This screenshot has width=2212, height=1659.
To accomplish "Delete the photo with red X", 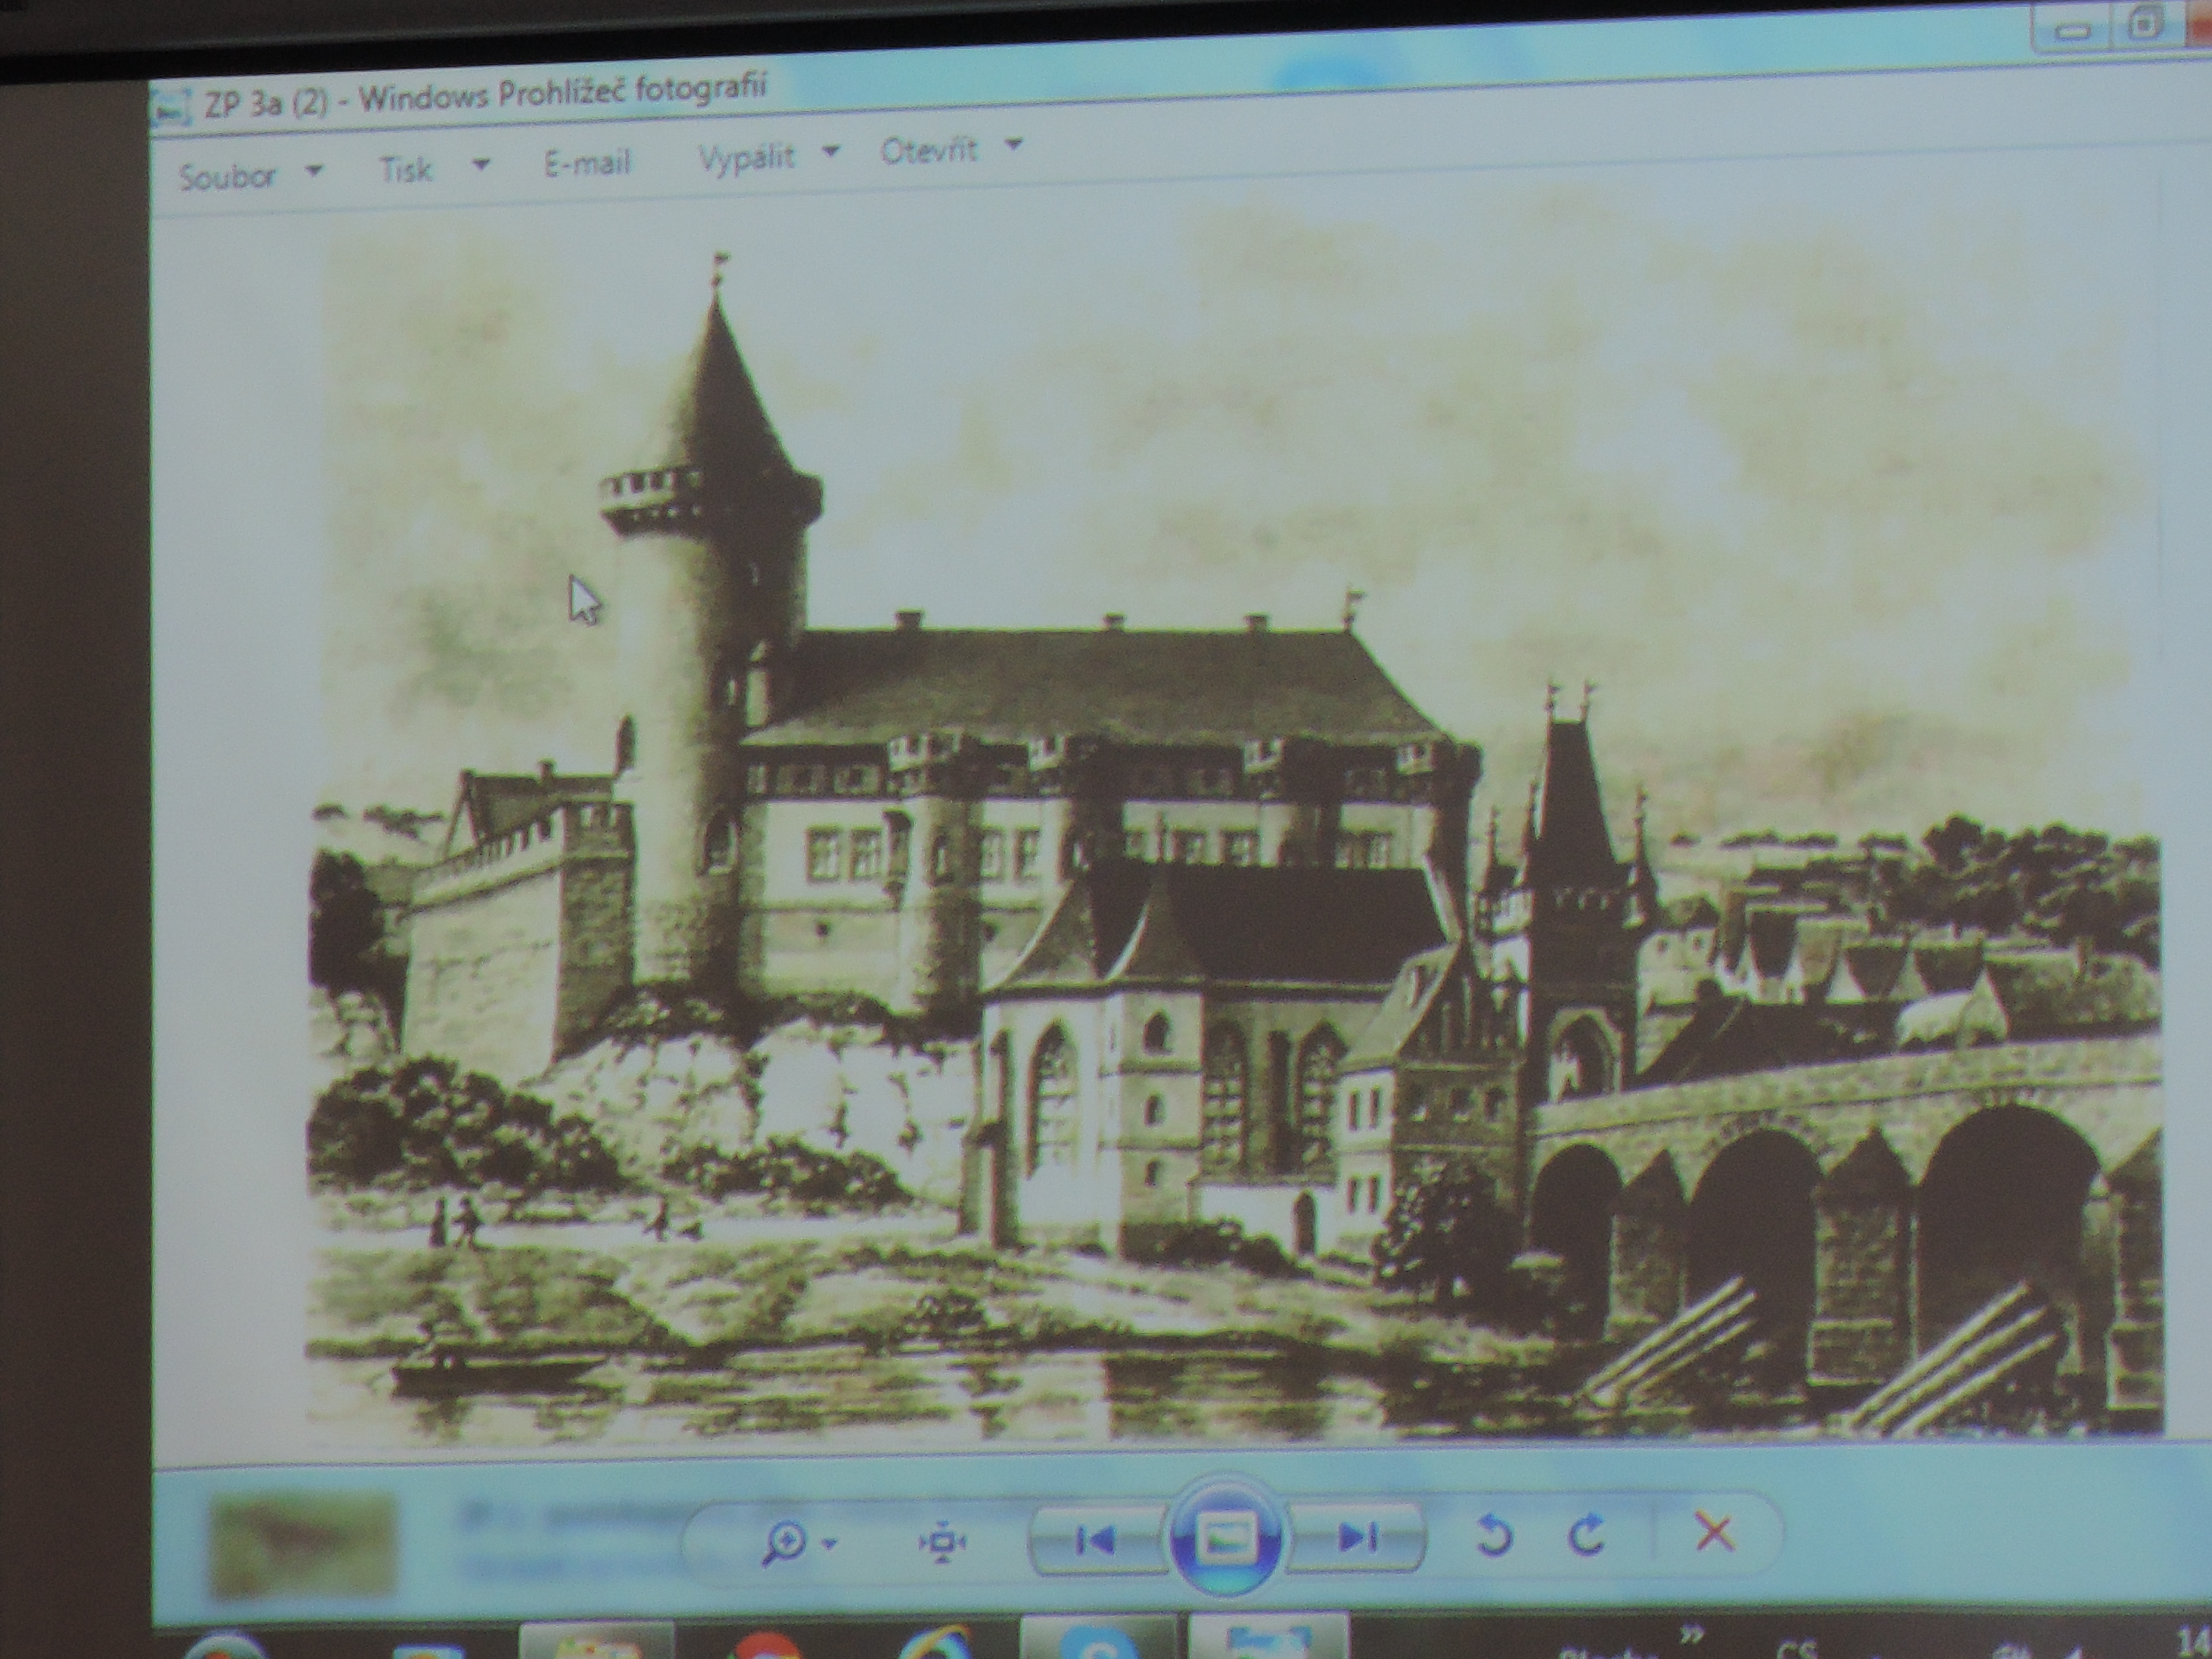I will pos(1714,1532).
